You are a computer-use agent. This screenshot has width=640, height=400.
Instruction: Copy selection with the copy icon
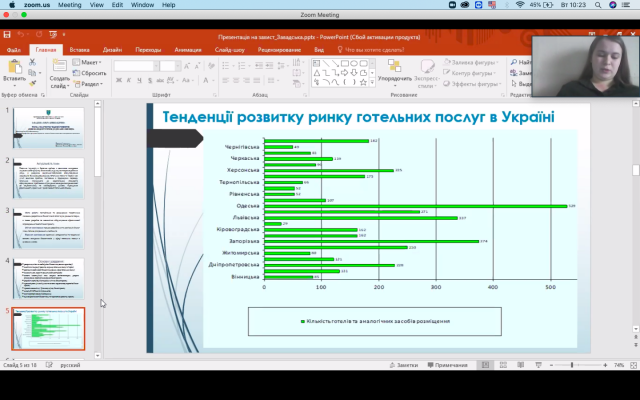click(x=32, y=73)
